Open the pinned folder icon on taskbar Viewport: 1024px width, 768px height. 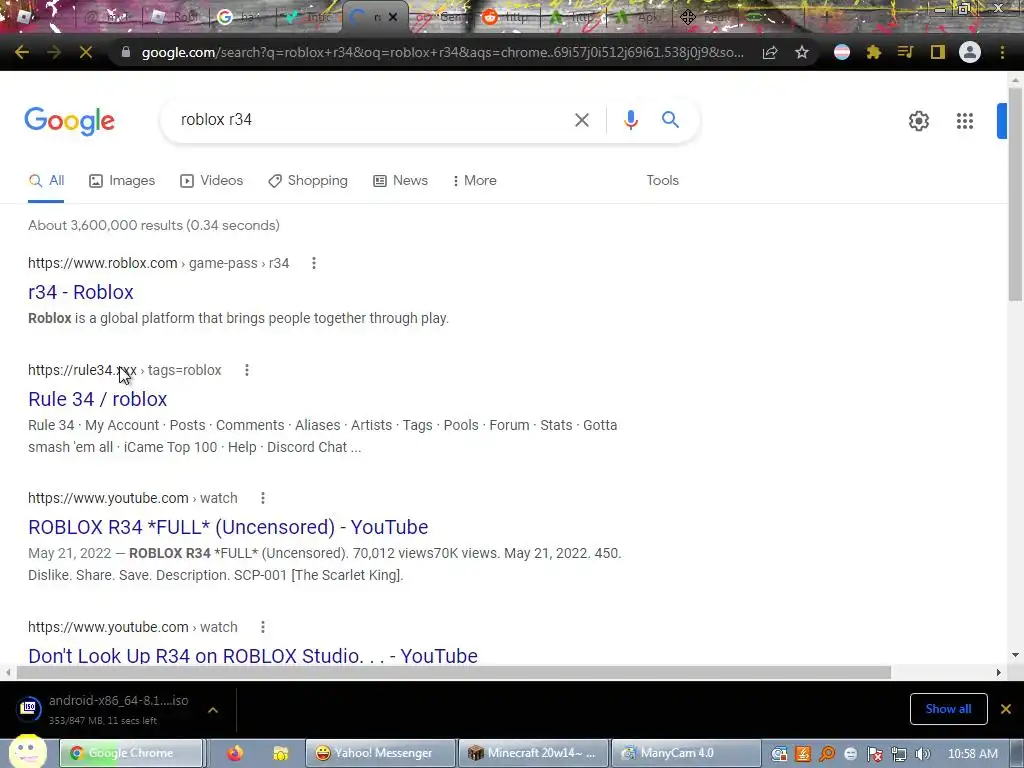click(281, 753)
